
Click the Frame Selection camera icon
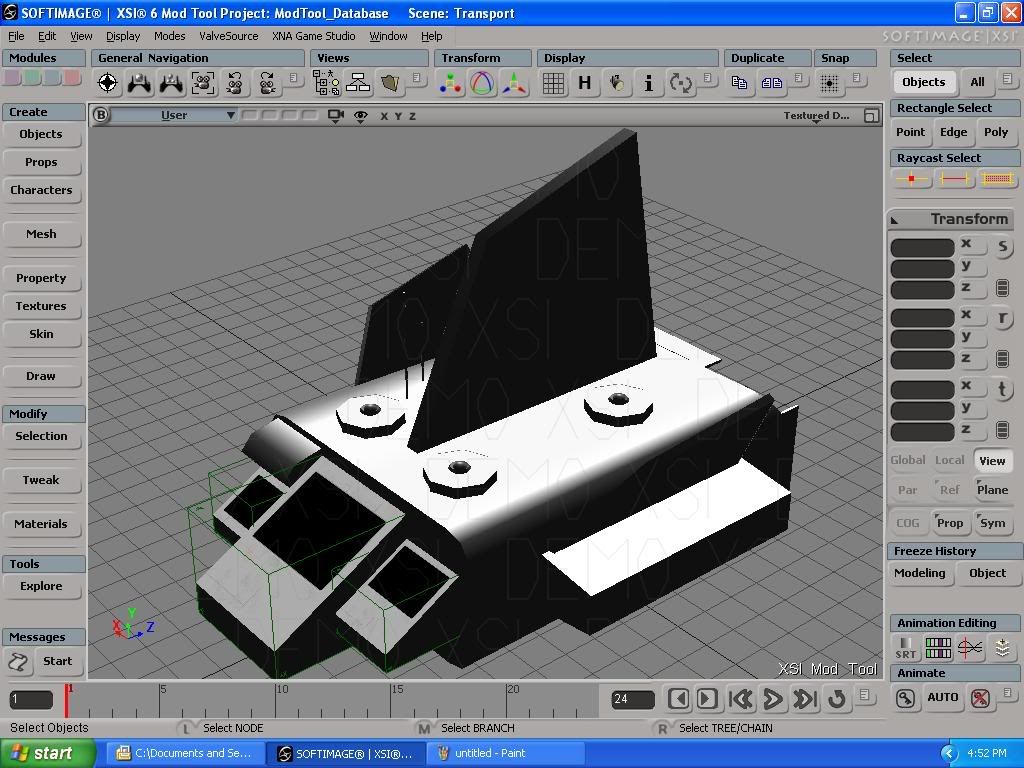tap(203, 83)
